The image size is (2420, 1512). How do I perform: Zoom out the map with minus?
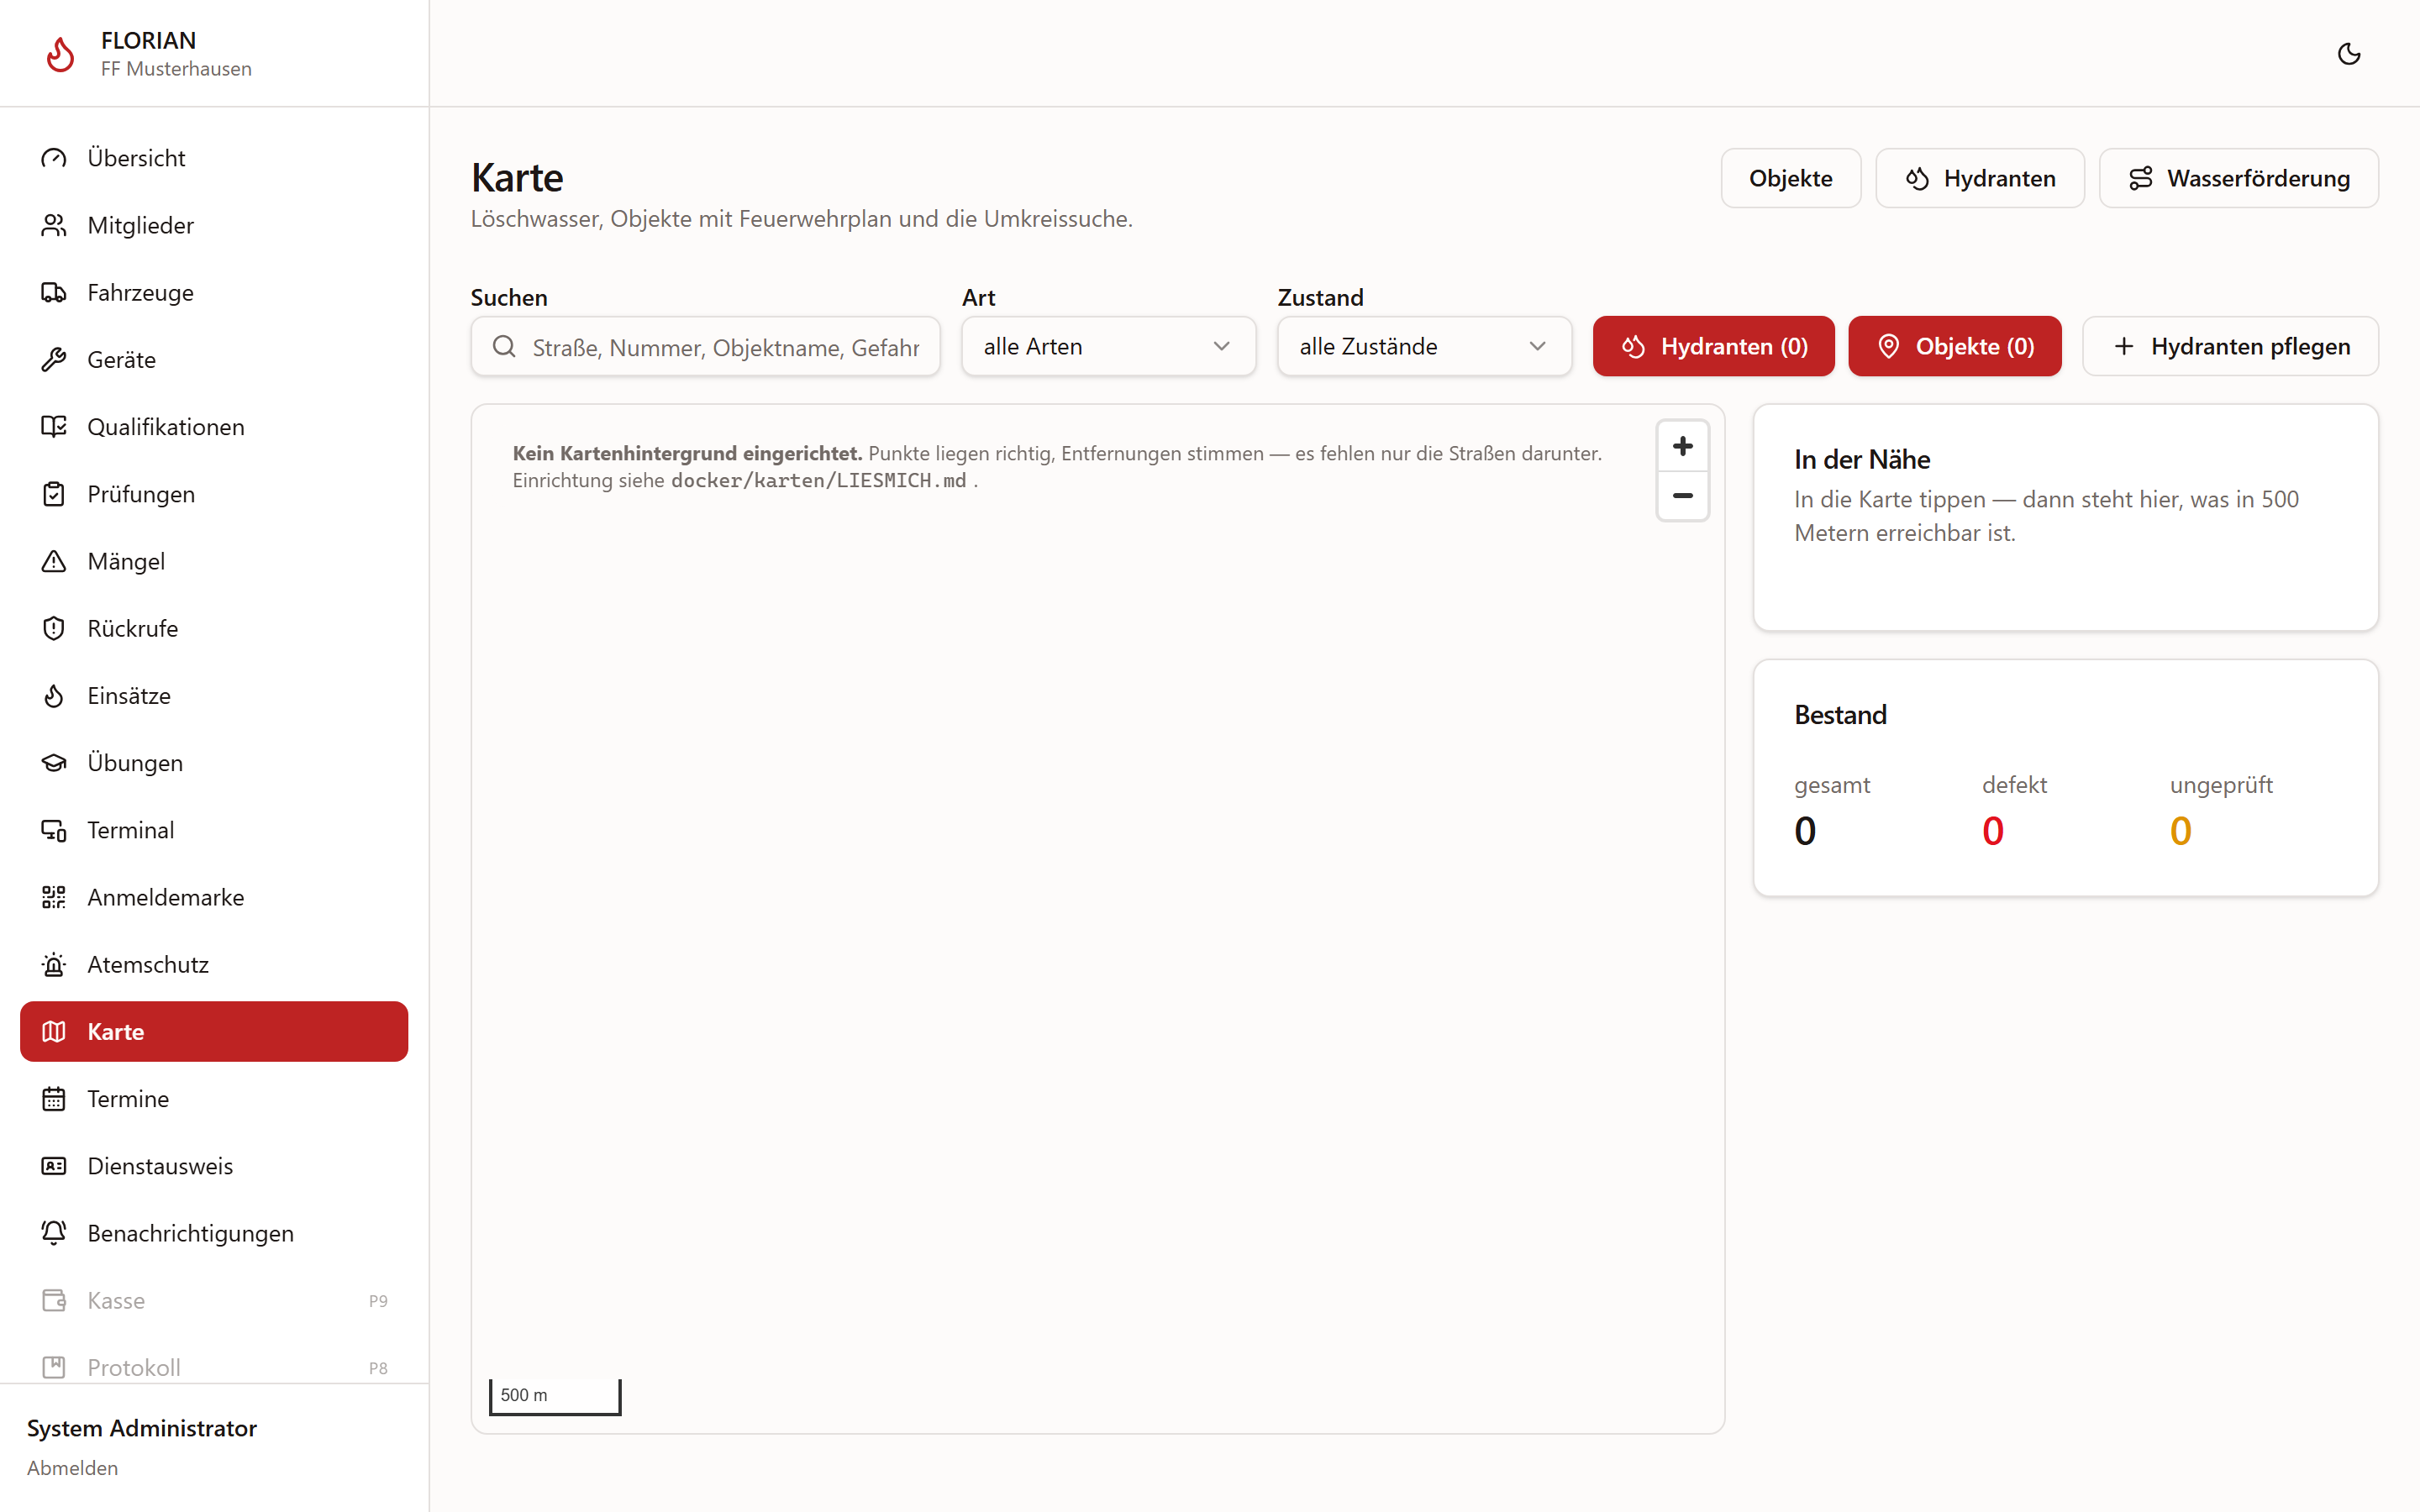coord(1682,496)
